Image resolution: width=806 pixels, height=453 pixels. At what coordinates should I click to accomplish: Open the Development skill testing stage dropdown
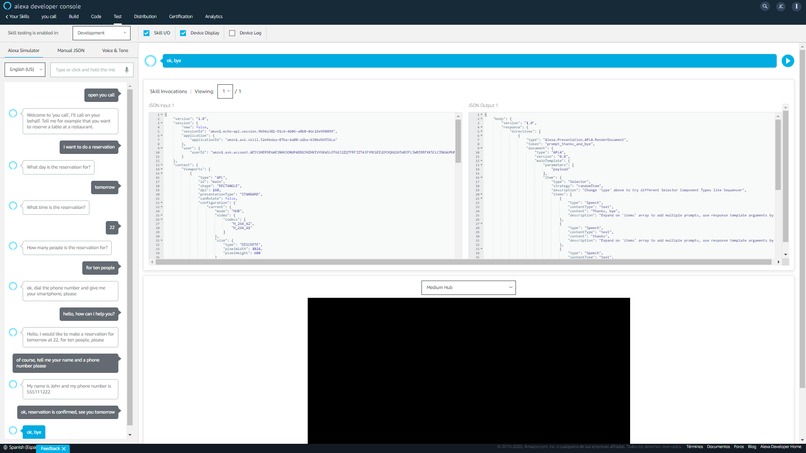point(101,33)
